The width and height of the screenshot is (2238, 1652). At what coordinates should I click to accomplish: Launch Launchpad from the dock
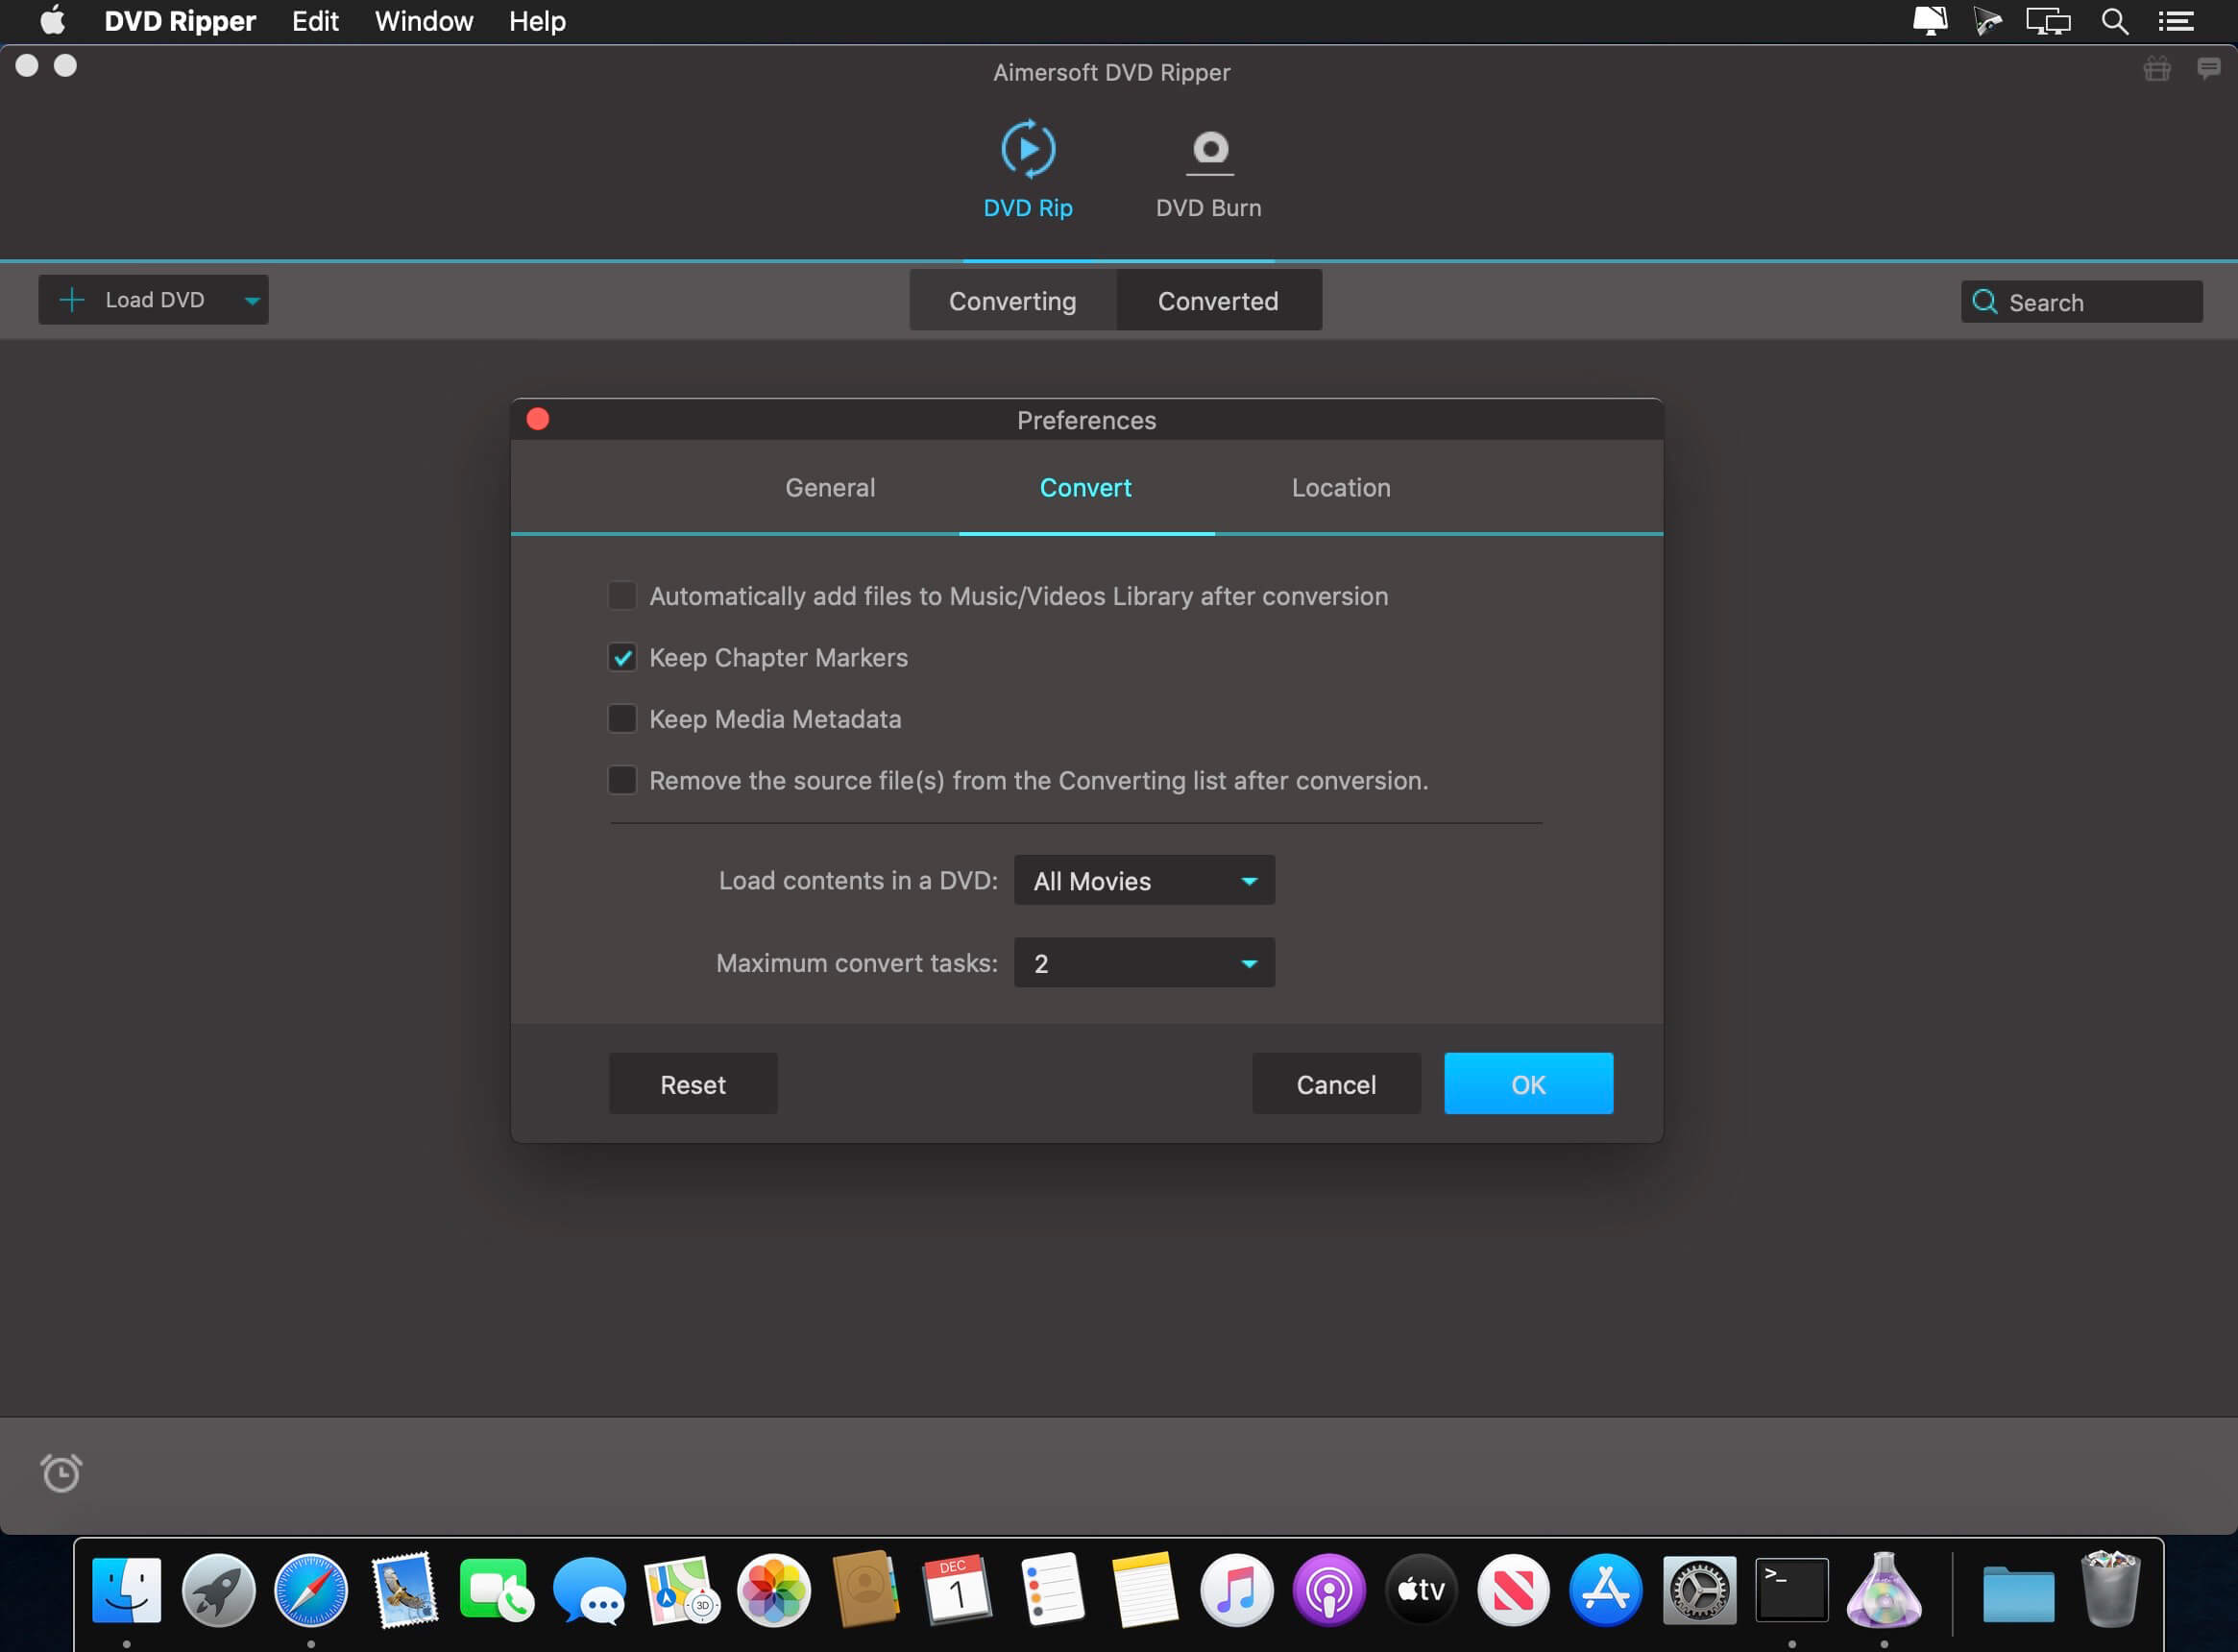(x=219, y=1590)
